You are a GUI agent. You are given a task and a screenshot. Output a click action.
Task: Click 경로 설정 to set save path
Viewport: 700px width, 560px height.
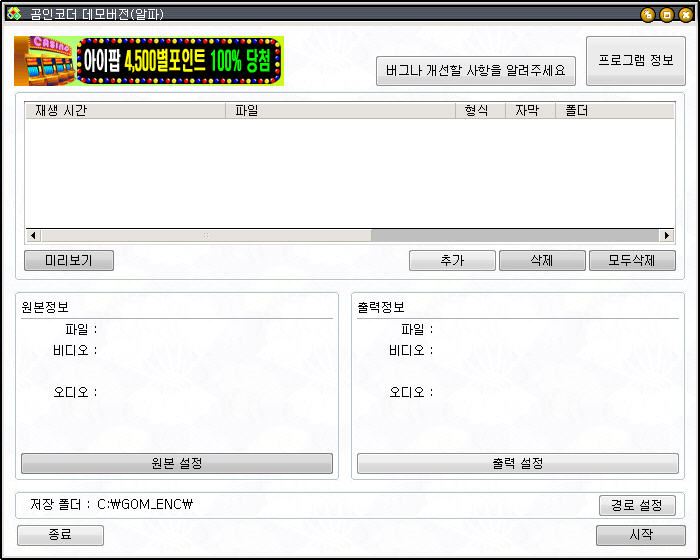tap(637, 506)
